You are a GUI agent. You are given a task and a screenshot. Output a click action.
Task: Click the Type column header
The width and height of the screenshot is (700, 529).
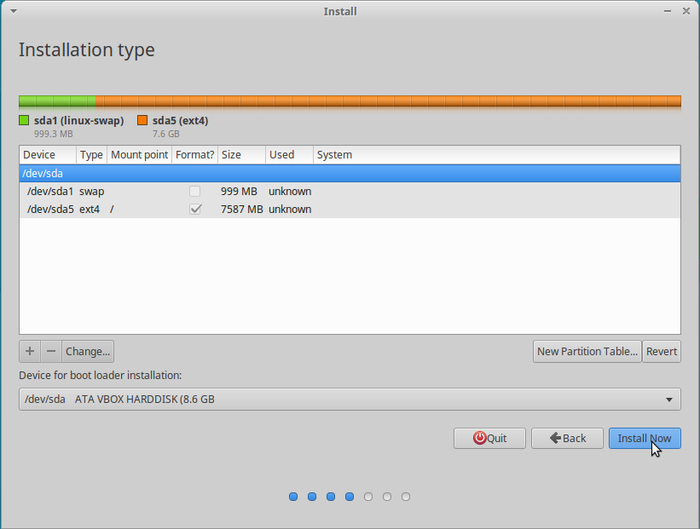click(x=92, y=155)
